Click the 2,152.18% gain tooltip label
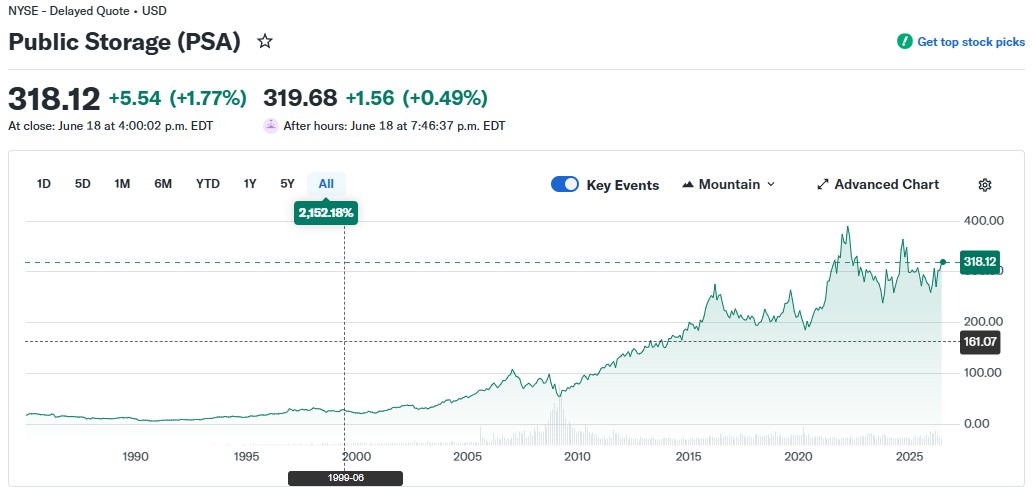 coord(326,213)
